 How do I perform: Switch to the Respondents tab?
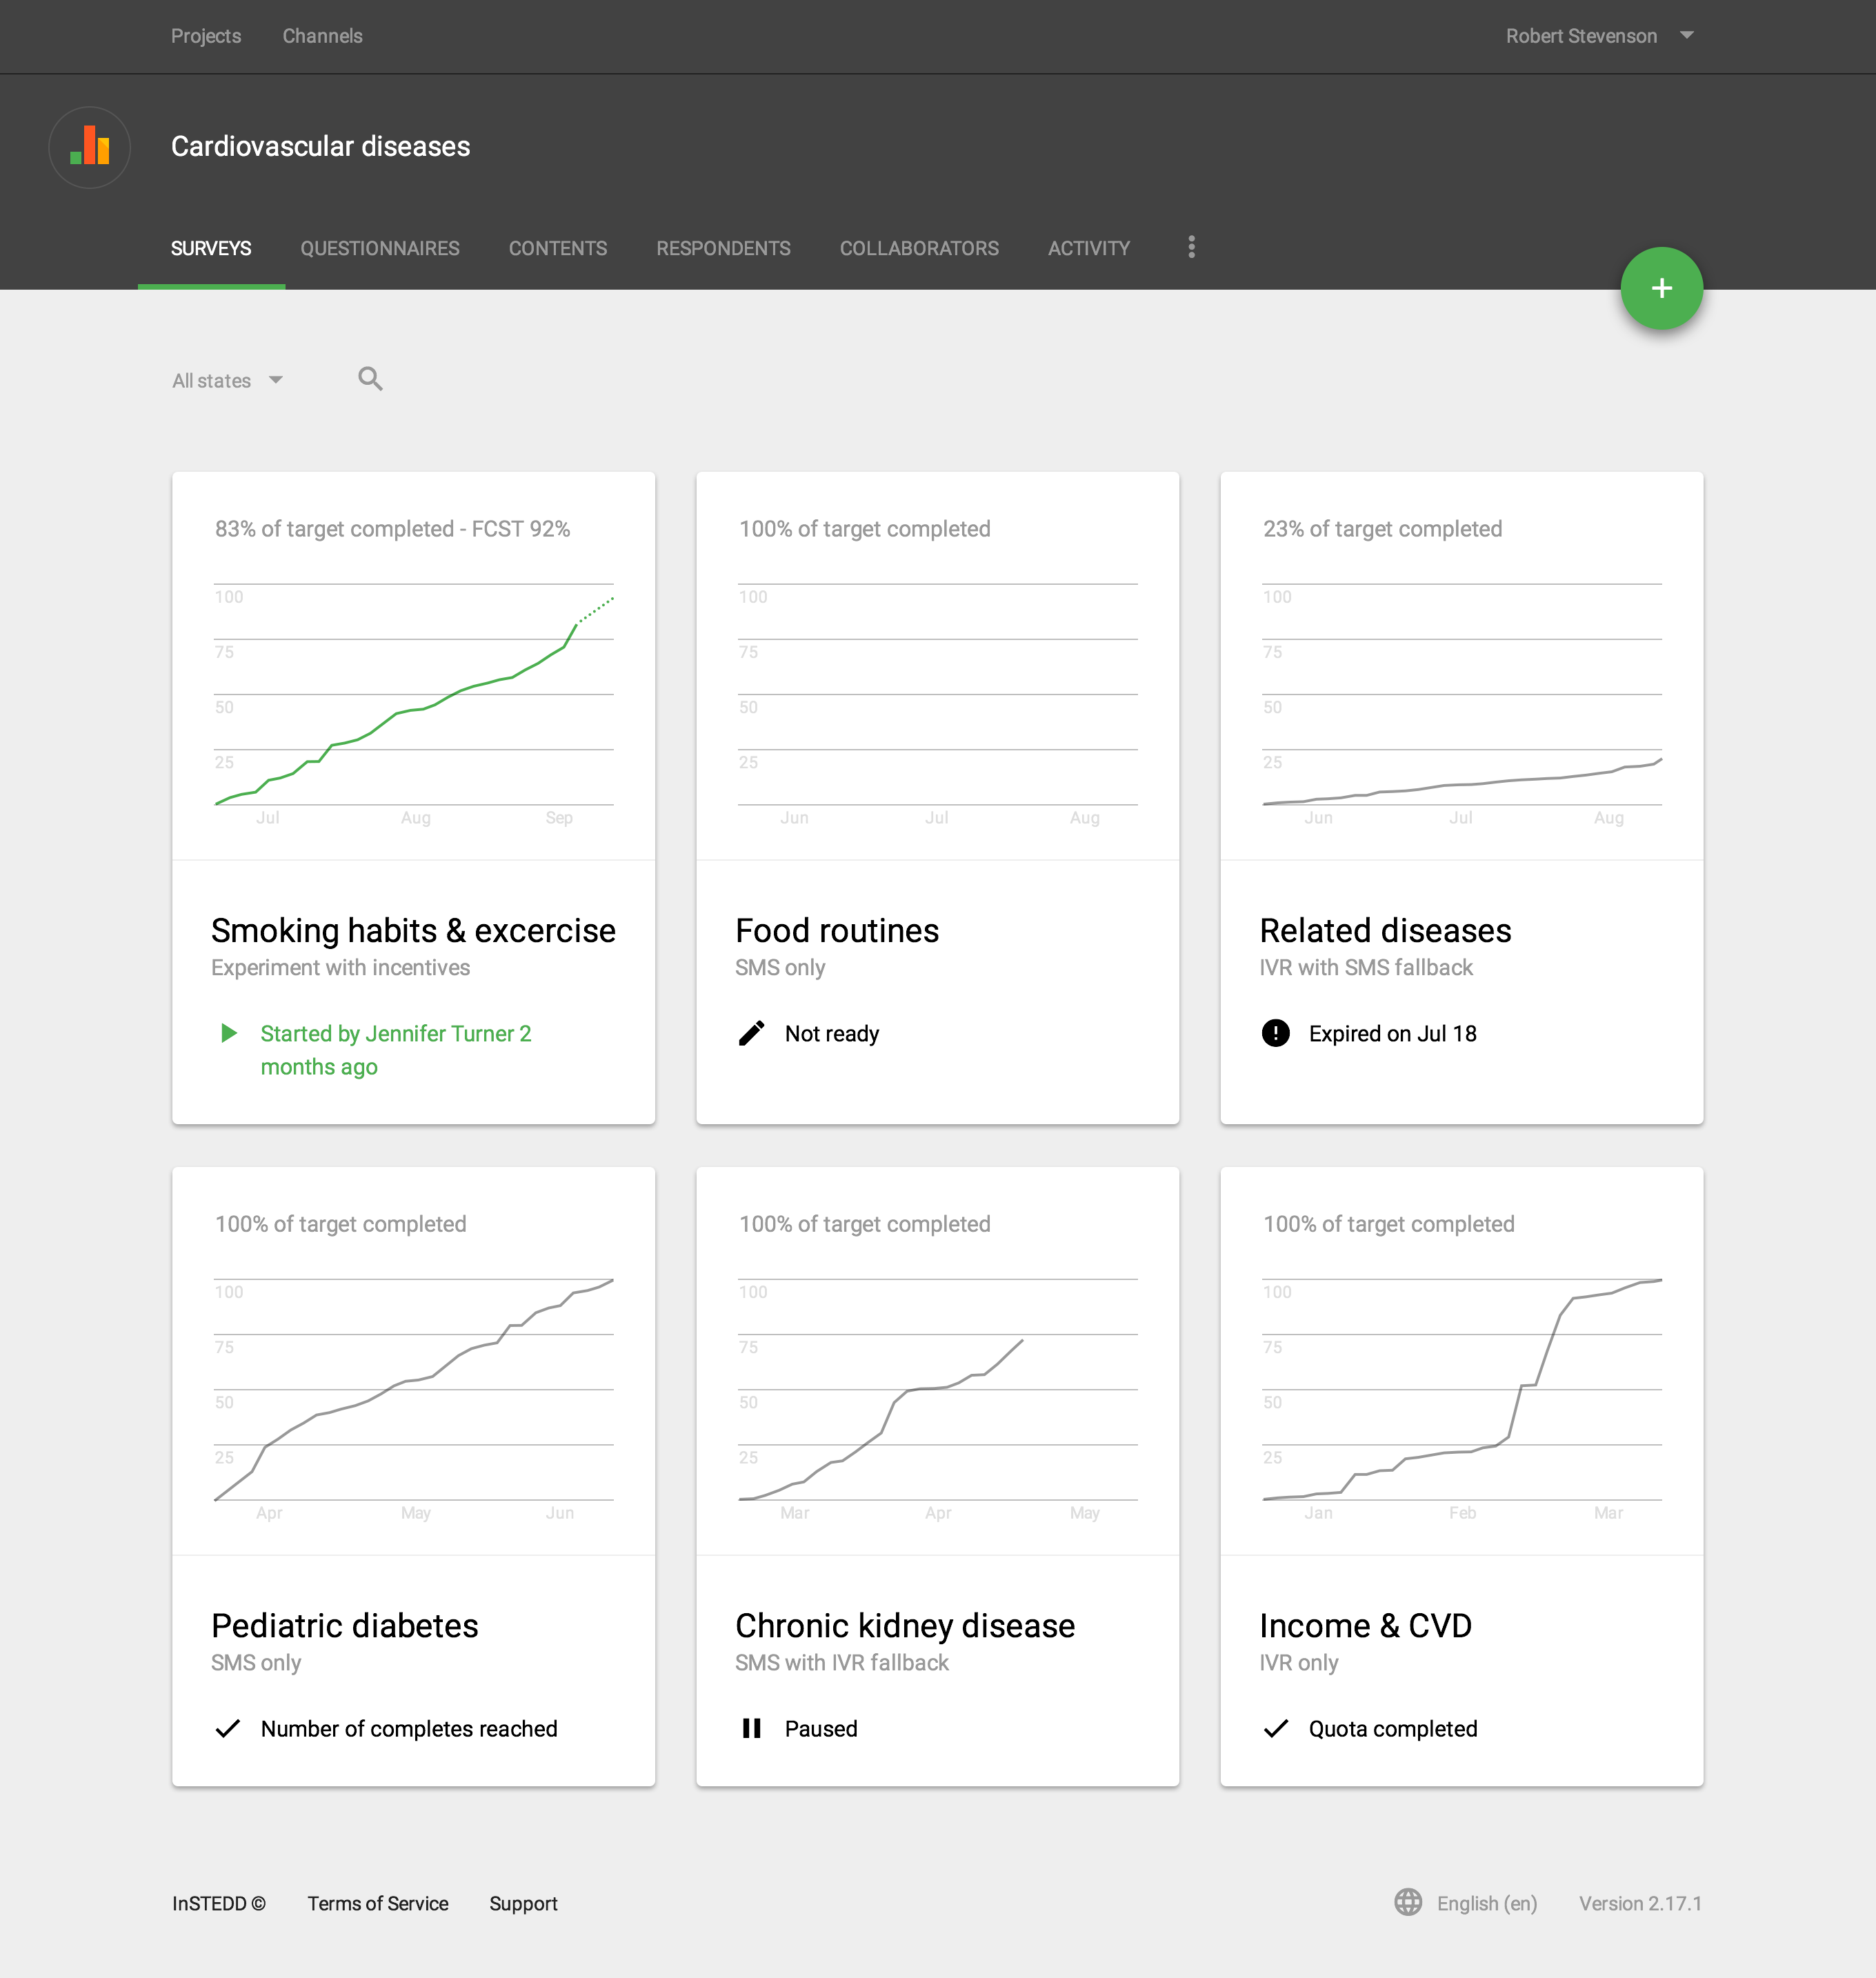[x=723, y=248]
